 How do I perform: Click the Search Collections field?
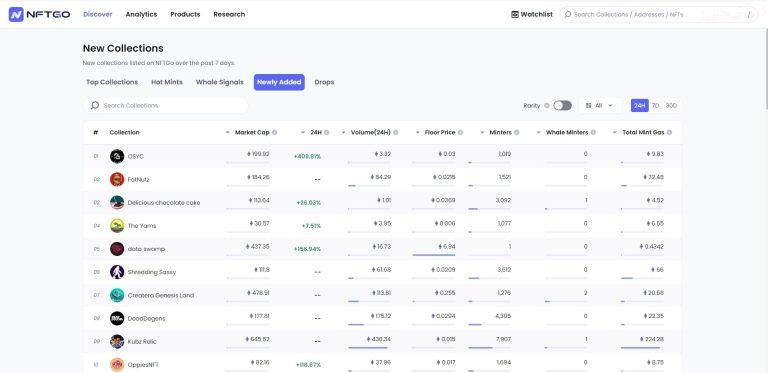166,106
